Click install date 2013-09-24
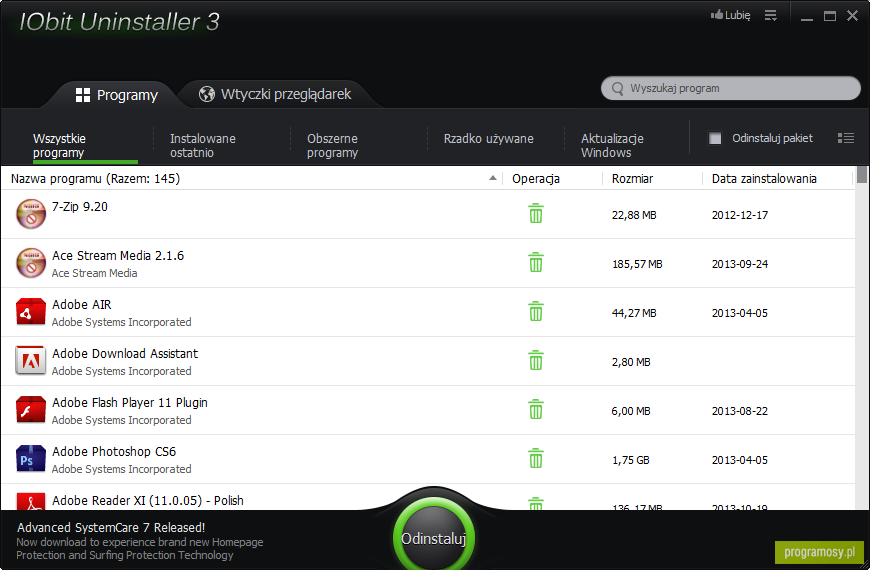 [x=740, y=264]
